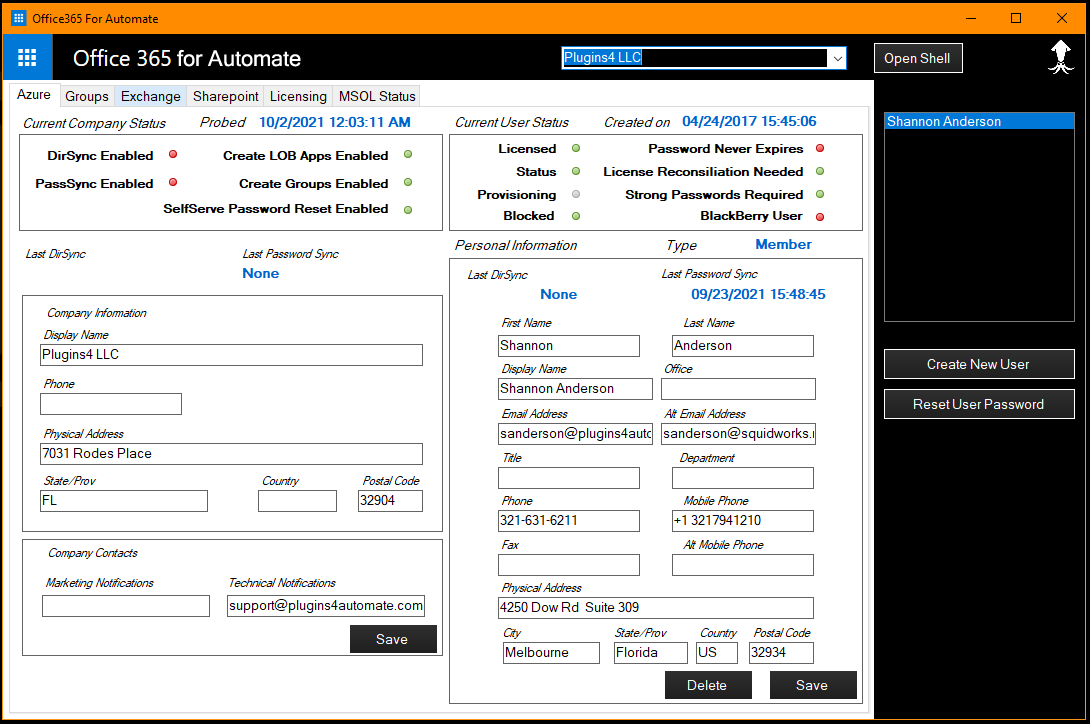Open the Sharepoint tab
The height and width of the screenshot is (724, 1090).
pos(226,96)
